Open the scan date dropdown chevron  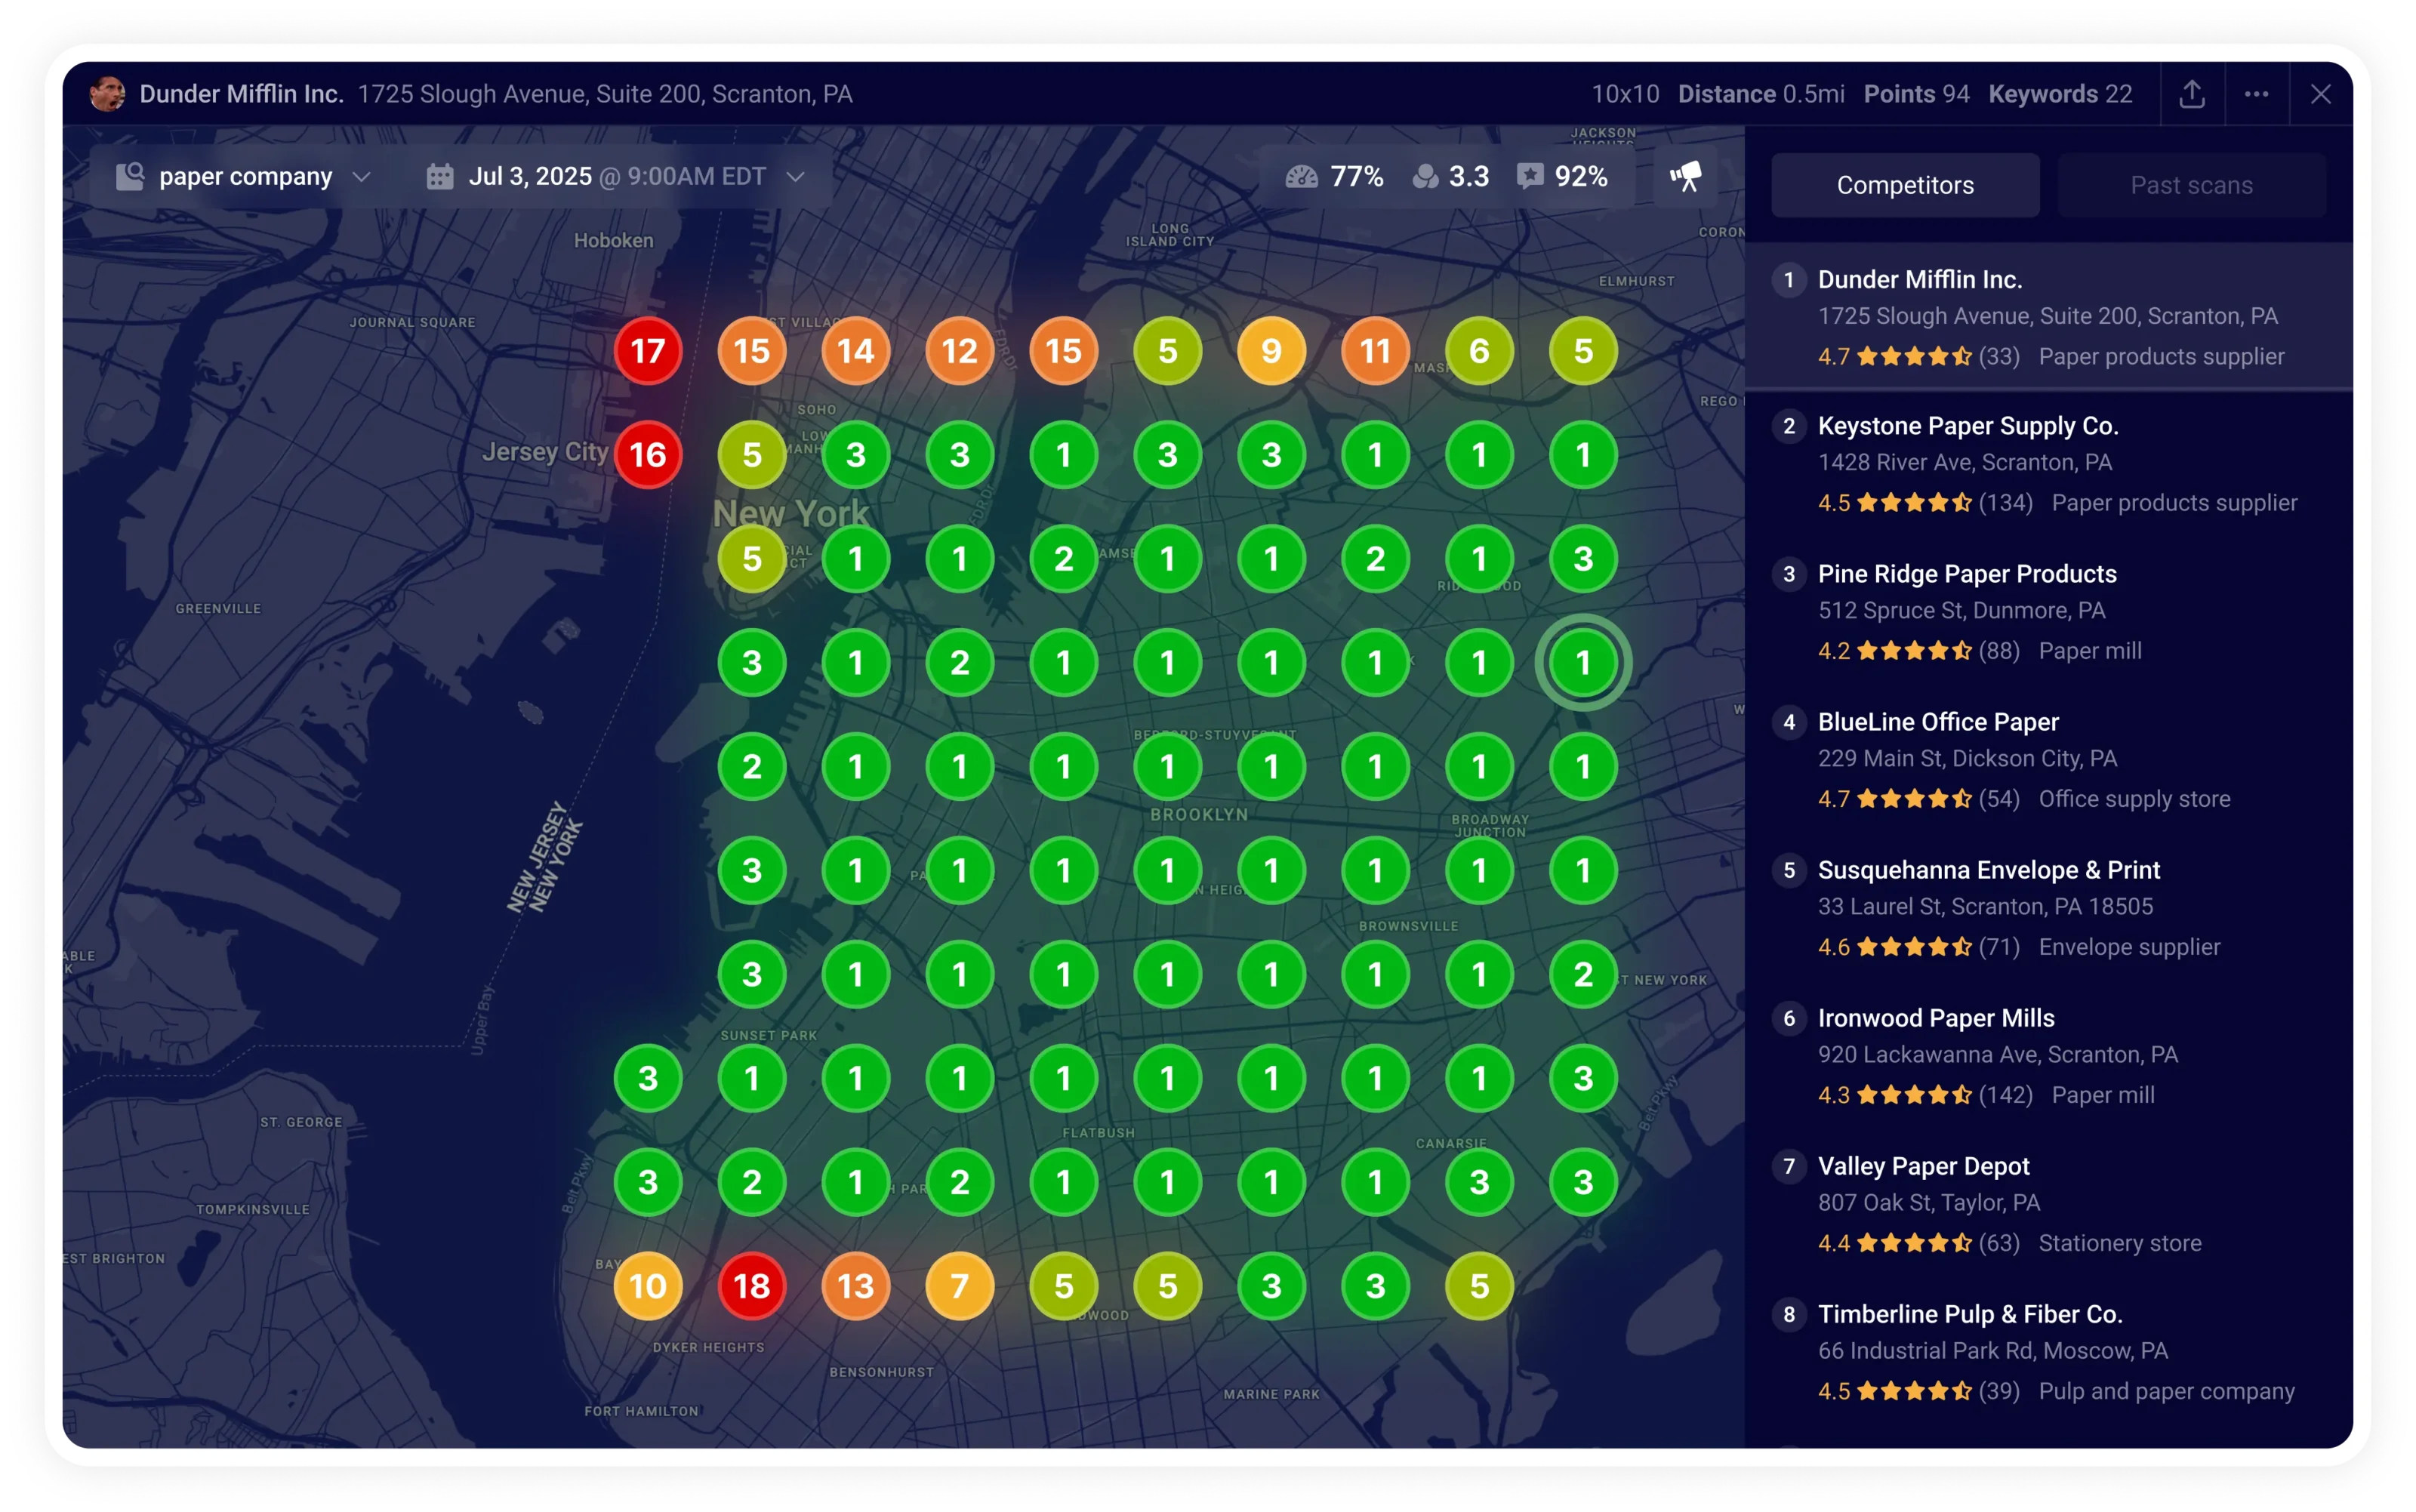click(x=795, y=177)
